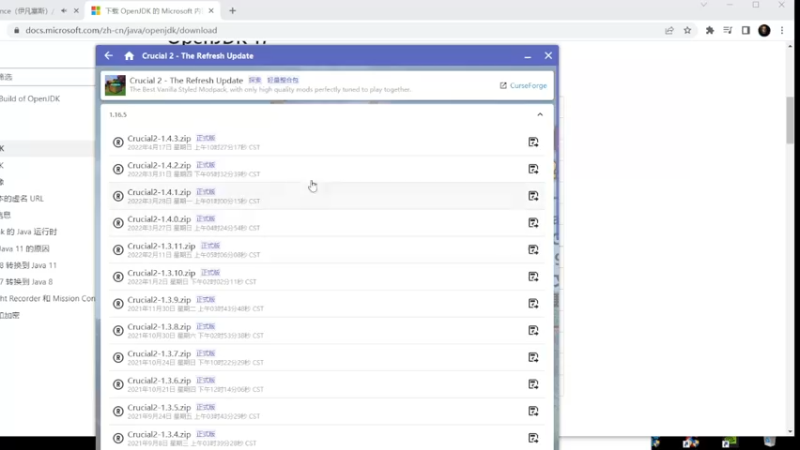Open the Java 11 sidebar link in the docs page
The image size is (800, 450).
click(25, 248)
